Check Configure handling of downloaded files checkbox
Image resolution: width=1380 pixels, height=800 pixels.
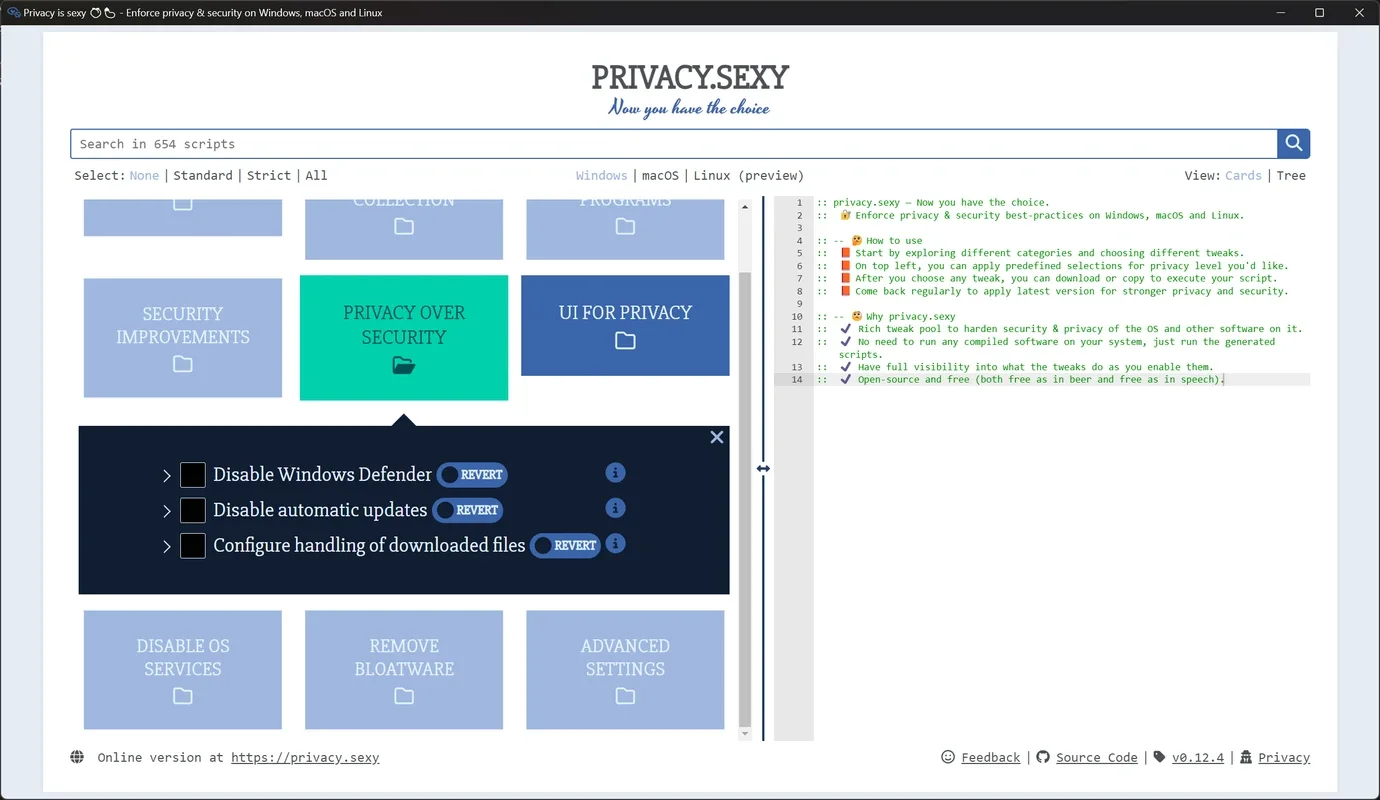coord(193,545)
